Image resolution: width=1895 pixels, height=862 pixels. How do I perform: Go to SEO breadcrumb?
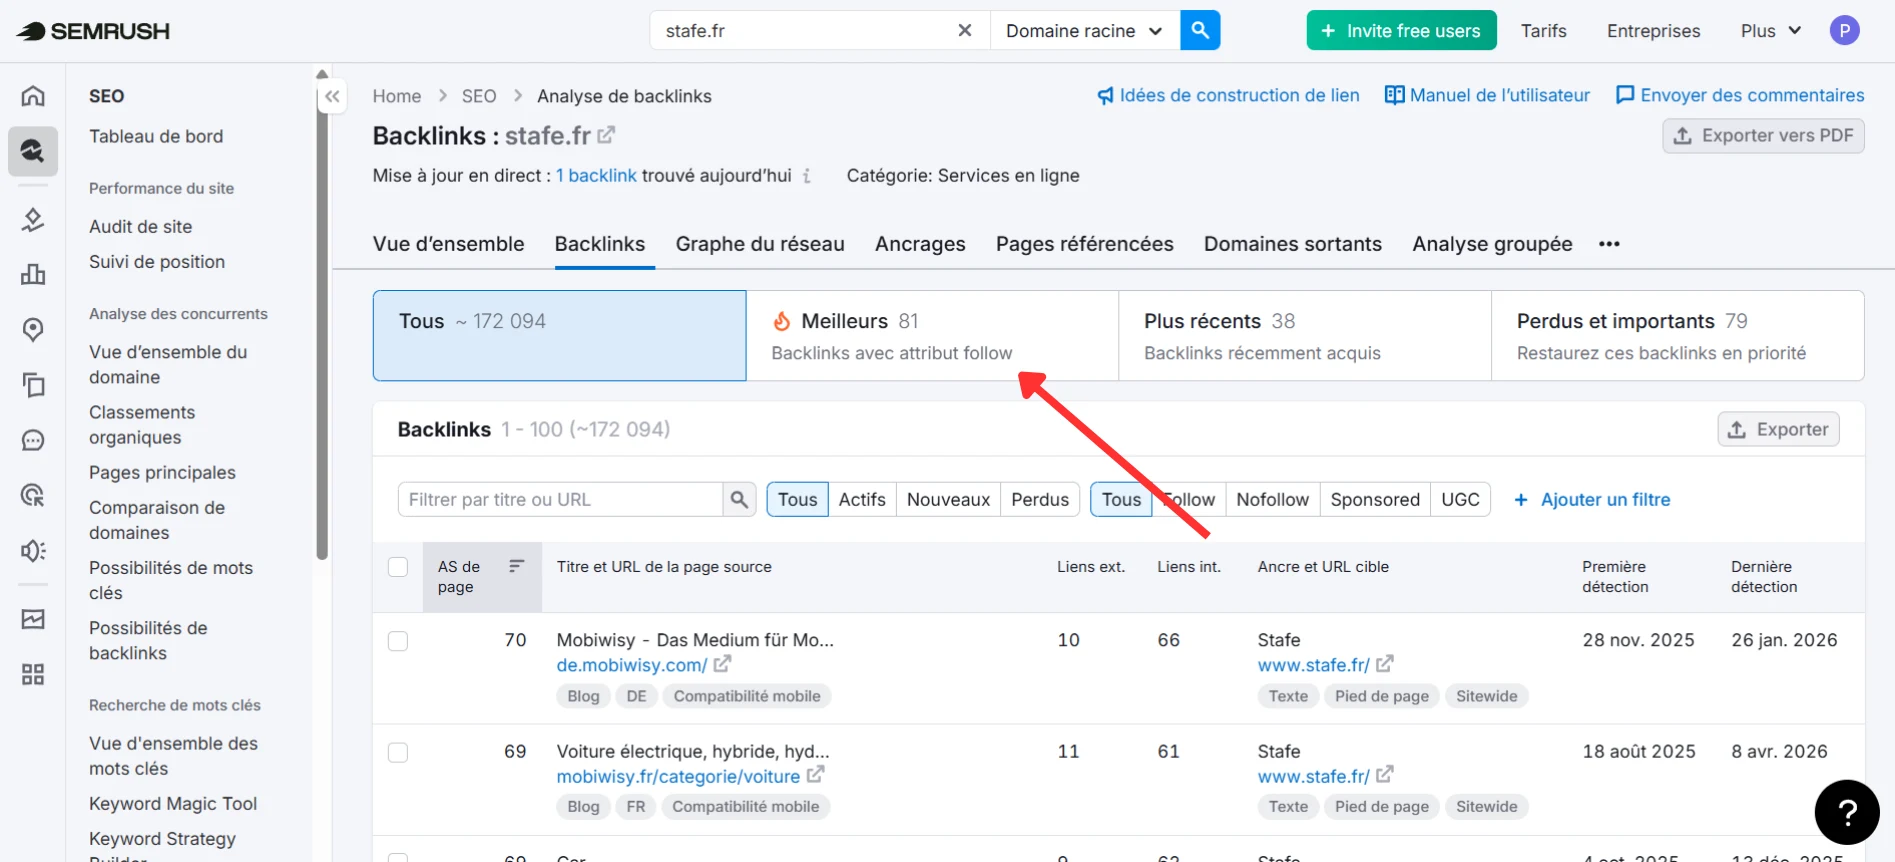479,96
